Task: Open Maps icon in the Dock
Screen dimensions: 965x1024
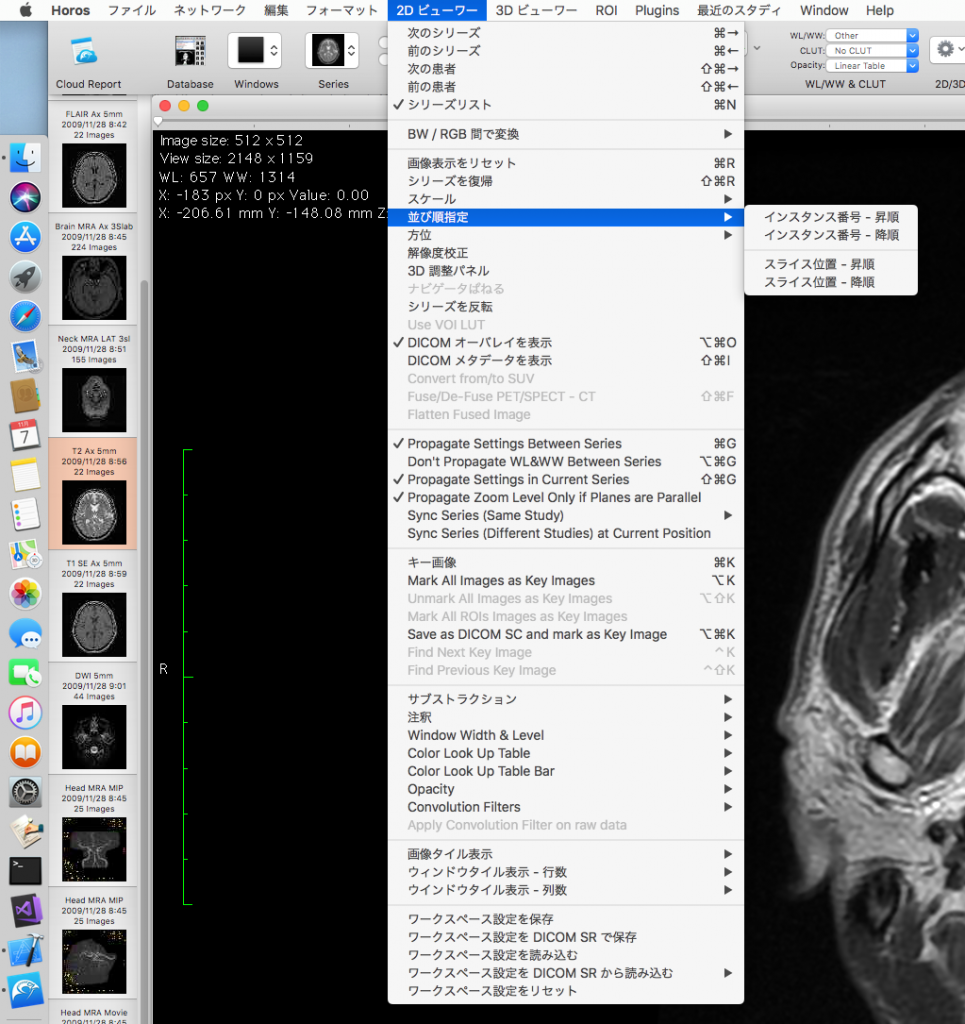Action: tap(25, 554)
